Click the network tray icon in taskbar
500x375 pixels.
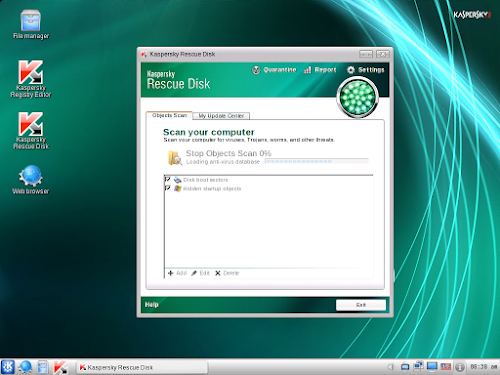coord(418,366)
